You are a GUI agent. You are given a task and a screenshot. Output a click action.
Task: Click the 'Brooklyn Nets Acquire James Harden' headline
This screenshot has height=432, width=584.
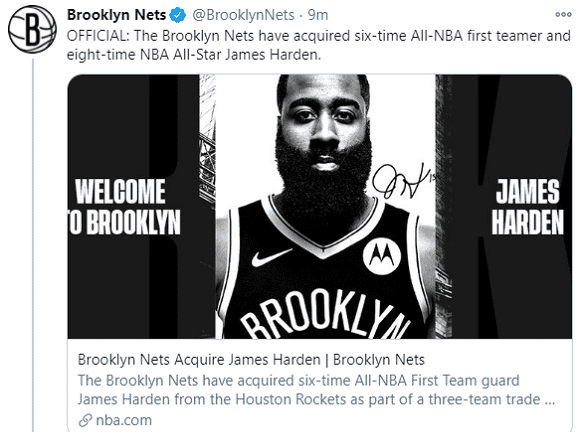click(251, 360)
